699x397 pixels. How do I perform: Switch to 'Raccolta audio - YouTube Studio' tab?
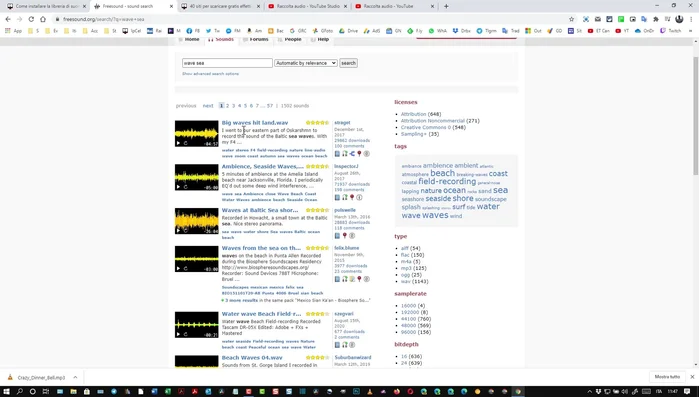pyautogui.click(x=307, y=6)
